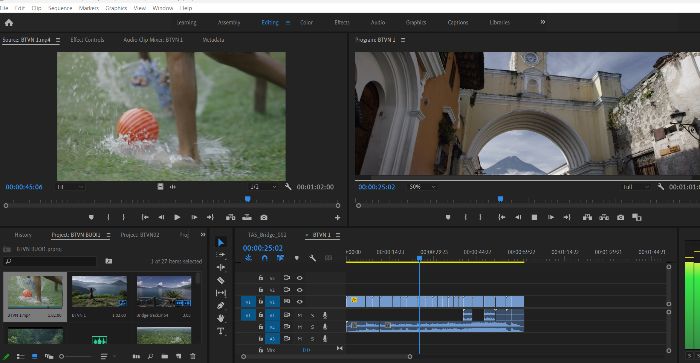Screen dimensions: 700x363
Task: Open Program monitor zoom 50% dropdown
Action: tap(422, 187)
